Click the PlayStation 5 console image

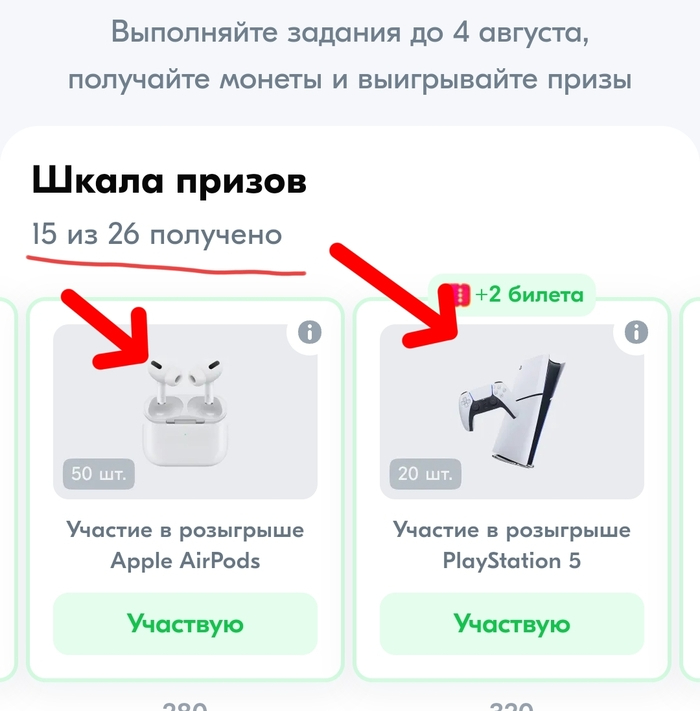tap(512, 411)
